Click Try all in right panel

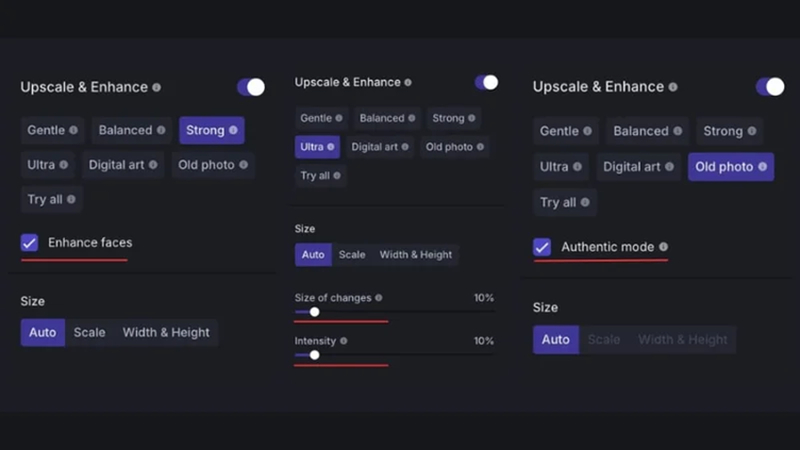pyautogui.click(x=565, y=203)
